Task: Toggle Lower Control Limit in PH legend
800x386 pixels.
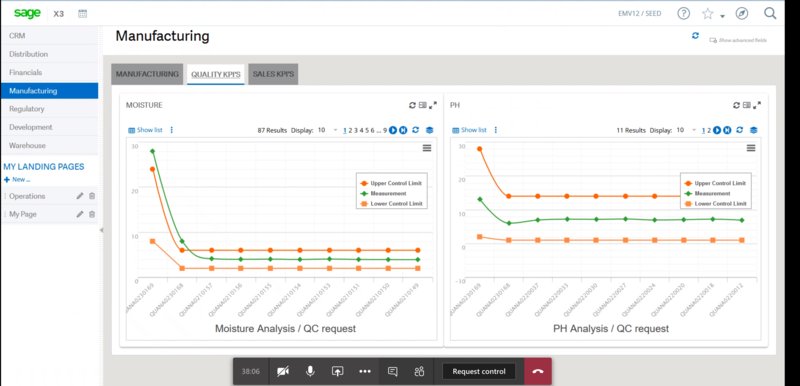Action: [x=715, y=203]
